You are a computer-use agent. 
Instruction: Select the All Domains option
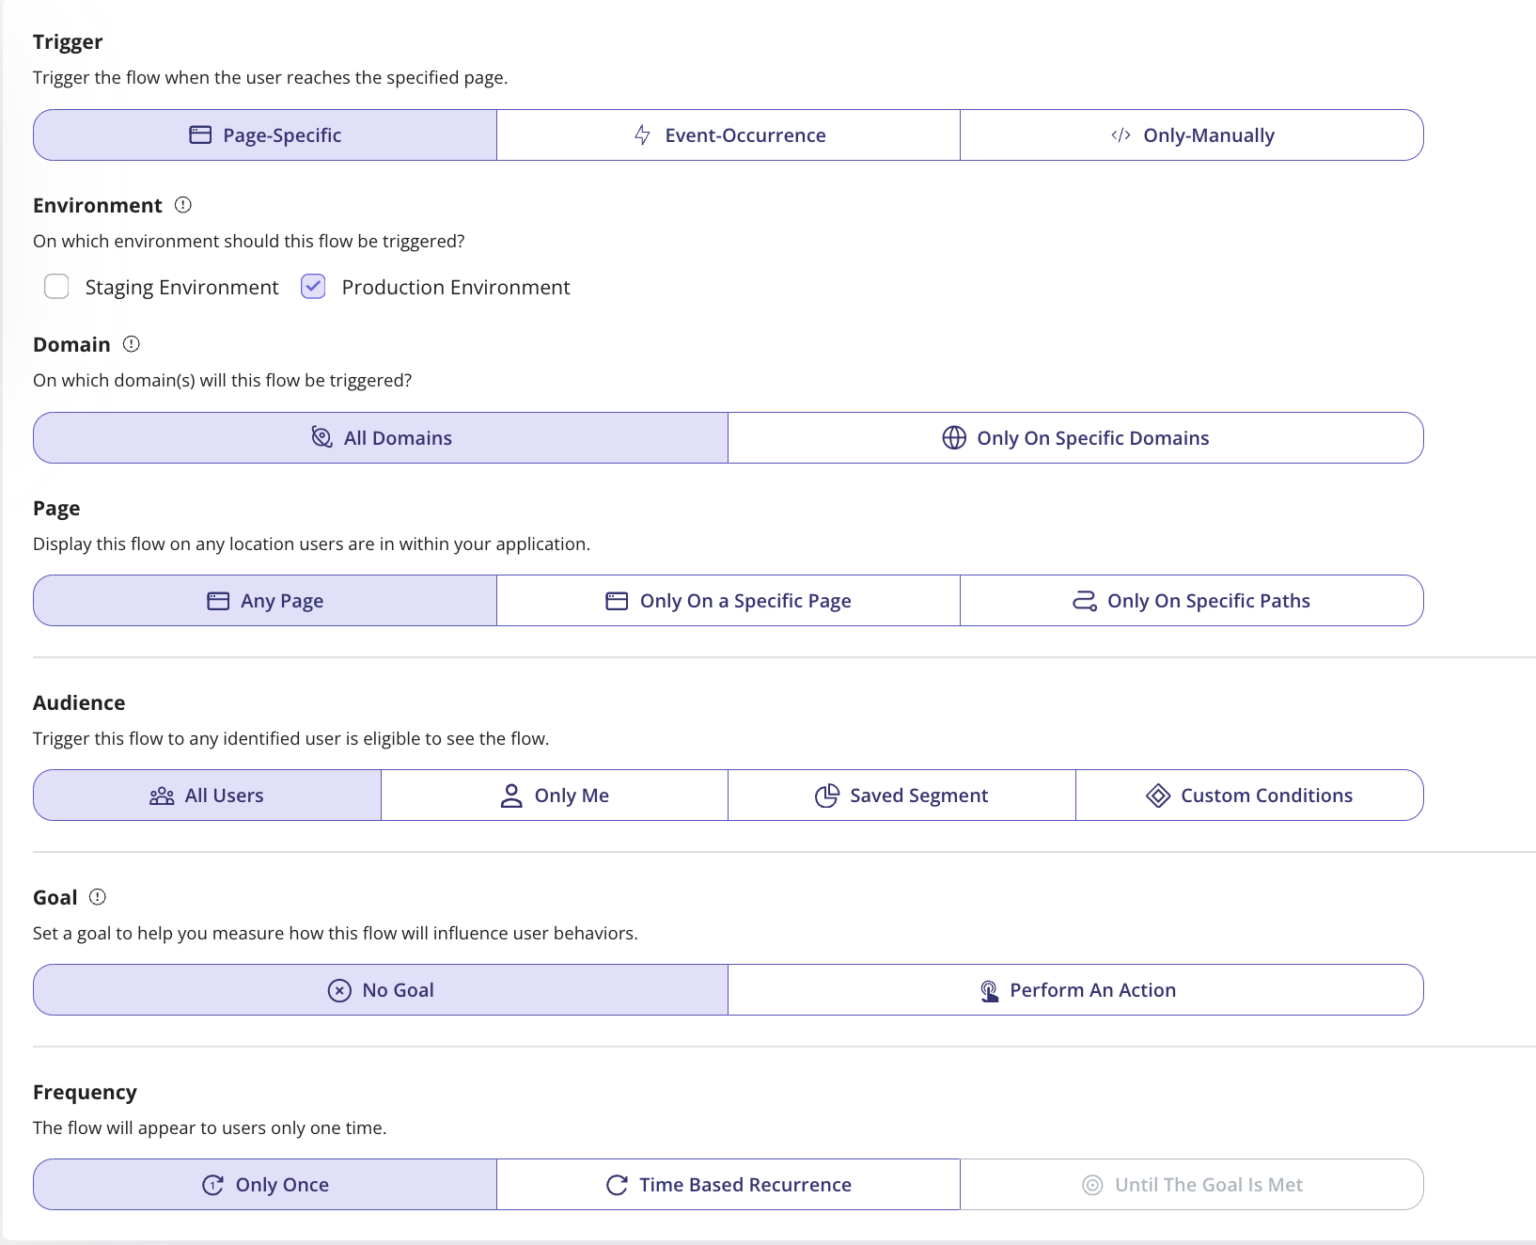380,437
